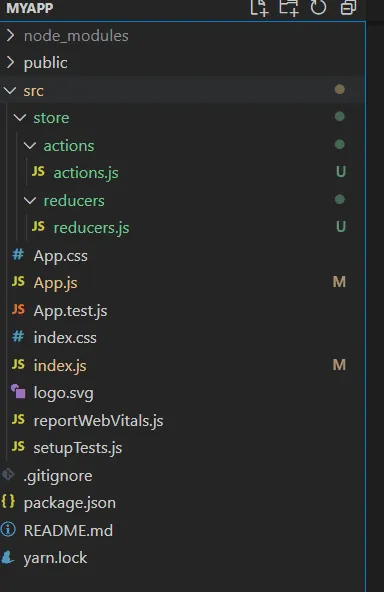Click the orange JS test icon beside App.test.js
The height and width of the screenshot is (592, 384).
pos(18,309)
